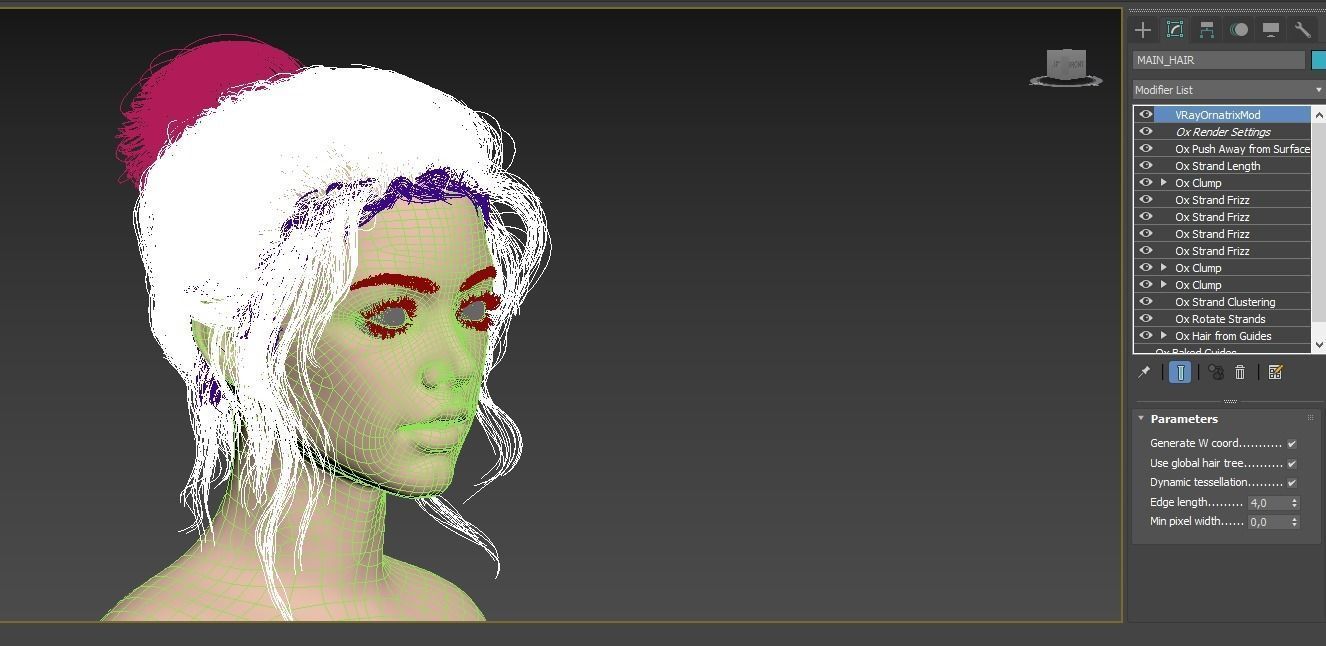This screenshot has height=646, width=1326.
Task: Switch to the Modify panel tab
Action: click(x=1175, y=30)
